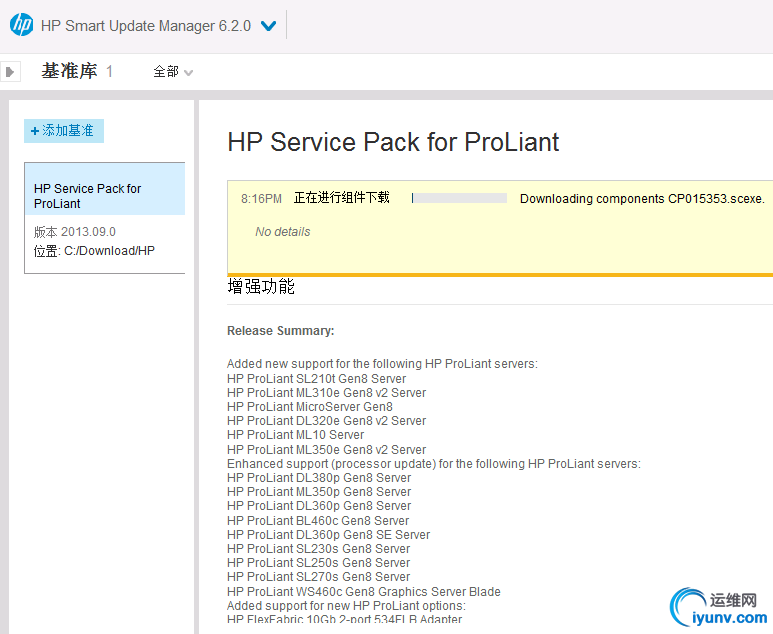Open the 全部 filter dropdown

173,72
